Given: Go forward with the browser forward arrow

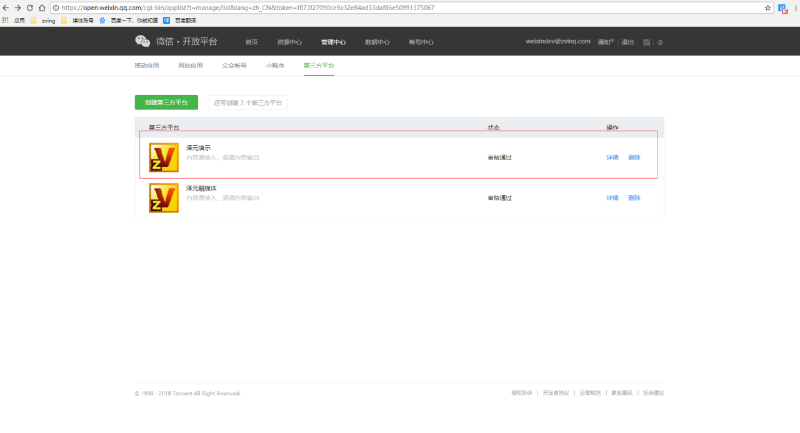Looking at the screenshot, I should pos(17,8).
